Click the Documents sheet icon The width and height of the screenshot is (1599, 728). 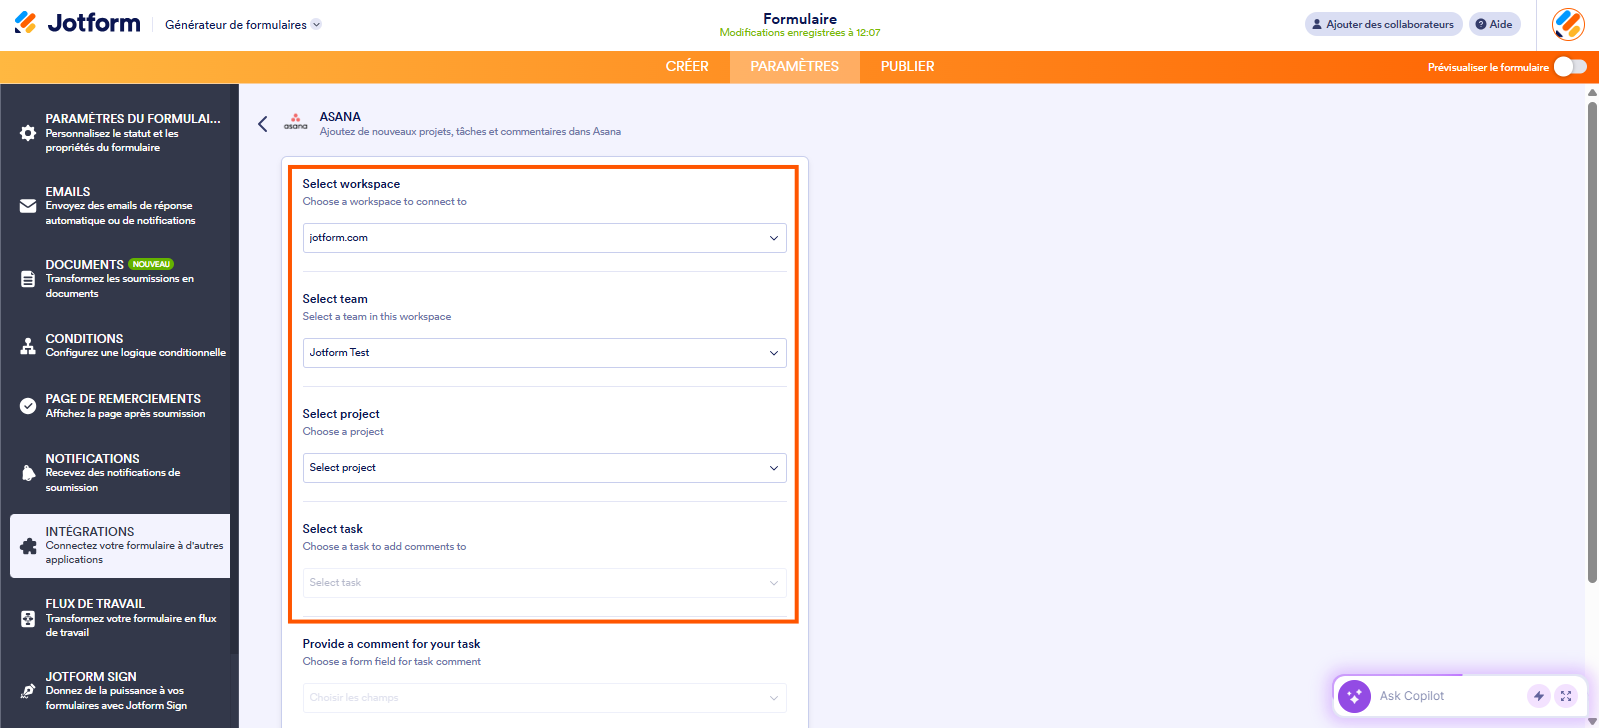coord(28,279)
